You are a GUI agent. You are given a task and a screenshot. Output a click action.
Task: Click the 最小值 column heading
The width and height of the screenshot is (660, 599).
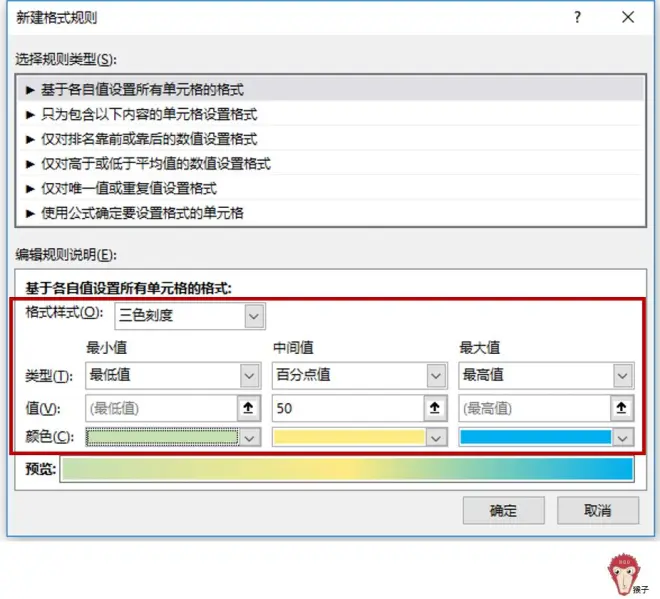(x=106, y=348)
